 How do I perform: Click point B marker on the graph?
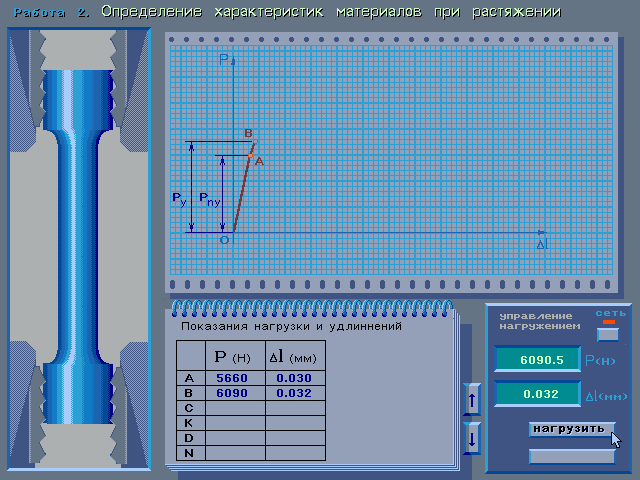[x=255, y=142]
